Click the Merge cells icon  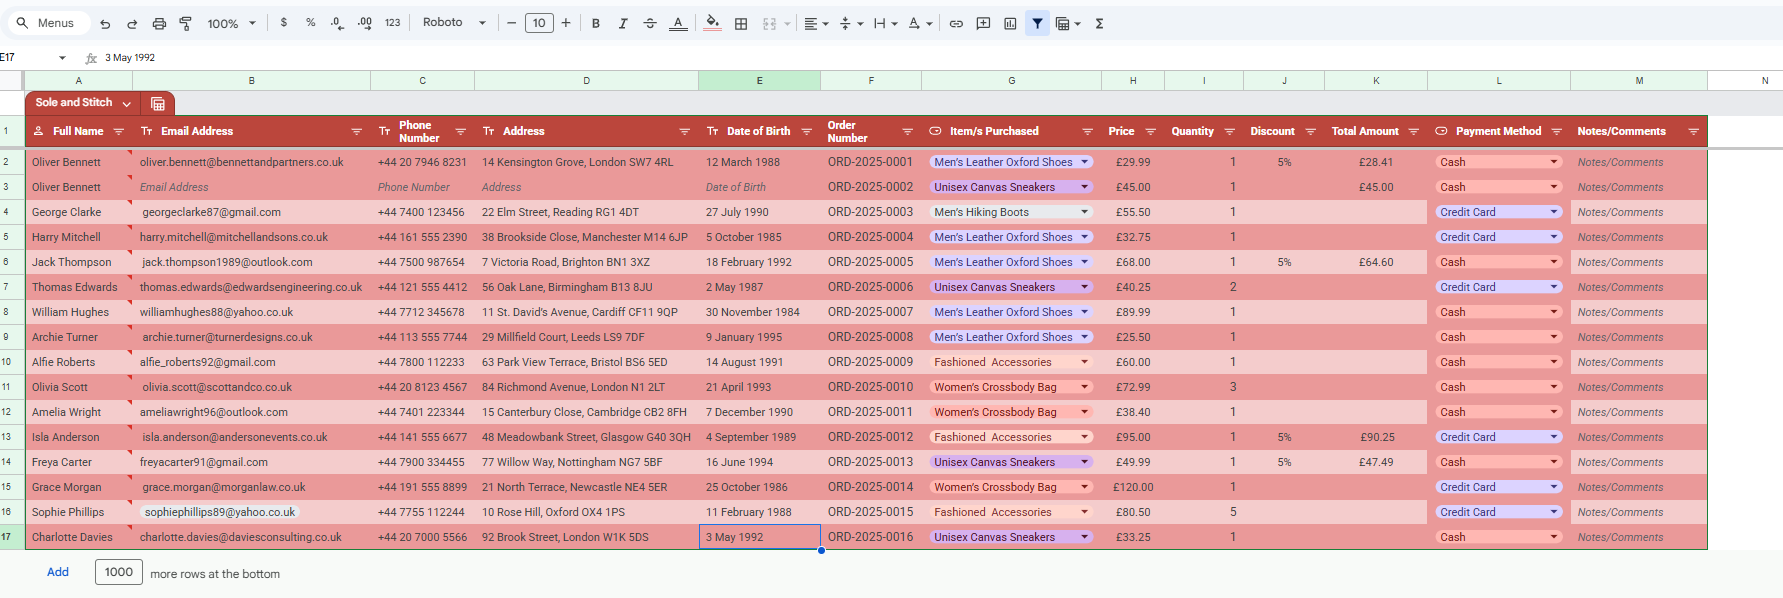point(769,23)
